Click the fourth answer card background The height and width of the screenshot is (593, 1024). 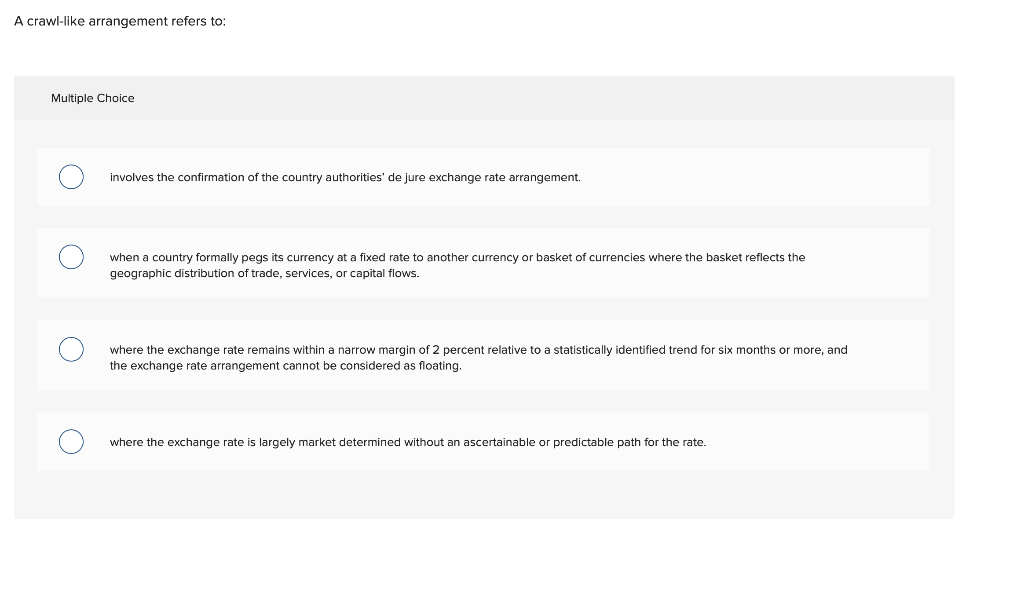pyautogui.click(x=483, y=441)
